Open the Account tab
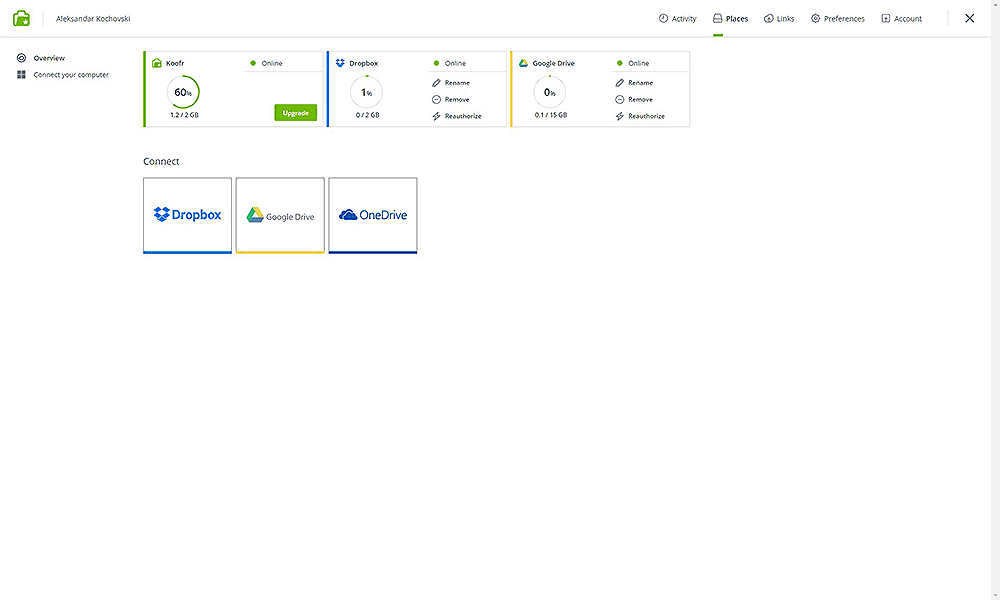The image size is (1000, 600). coord(901,18)
